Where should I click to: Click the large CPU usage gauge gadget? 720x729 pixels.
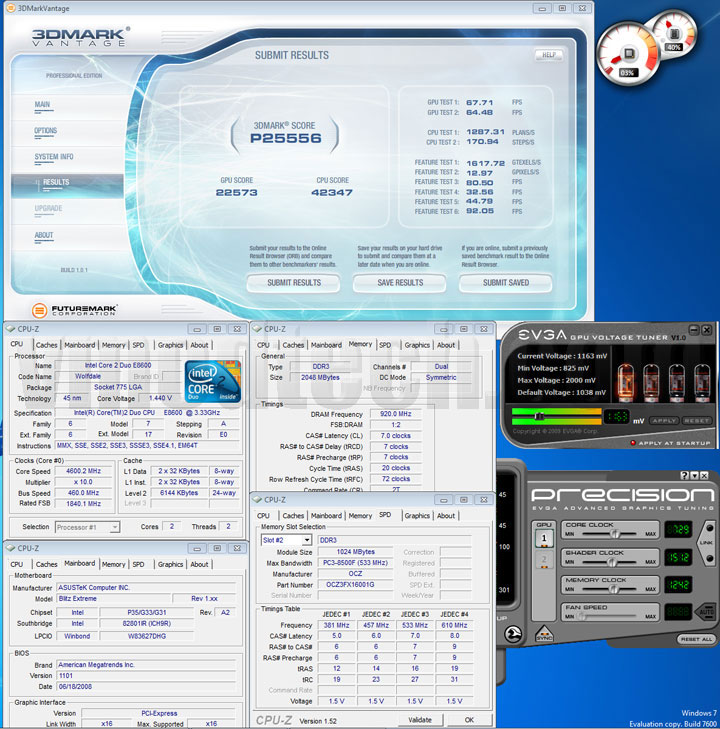click(628, 54)
